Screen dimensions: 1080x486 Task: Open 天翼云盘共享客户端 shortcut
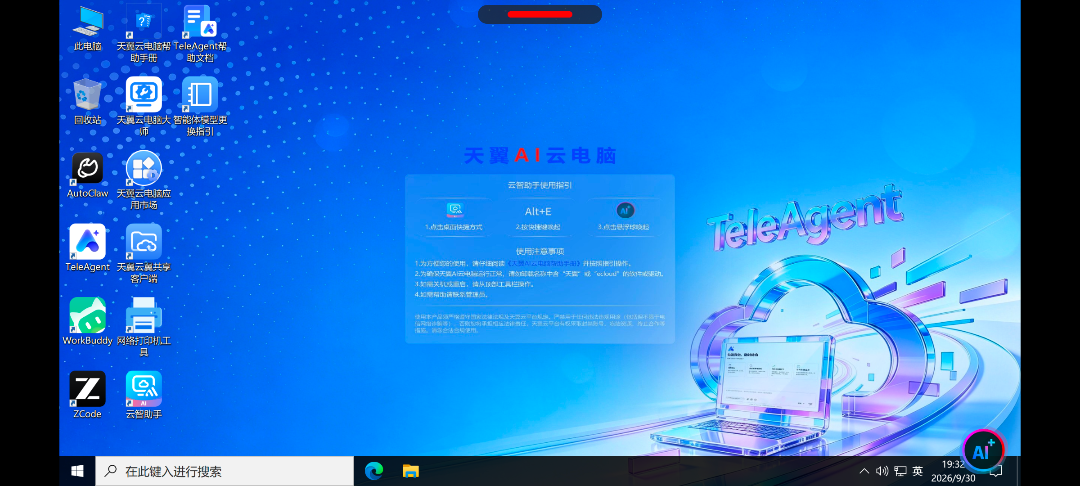coord(143,253)
